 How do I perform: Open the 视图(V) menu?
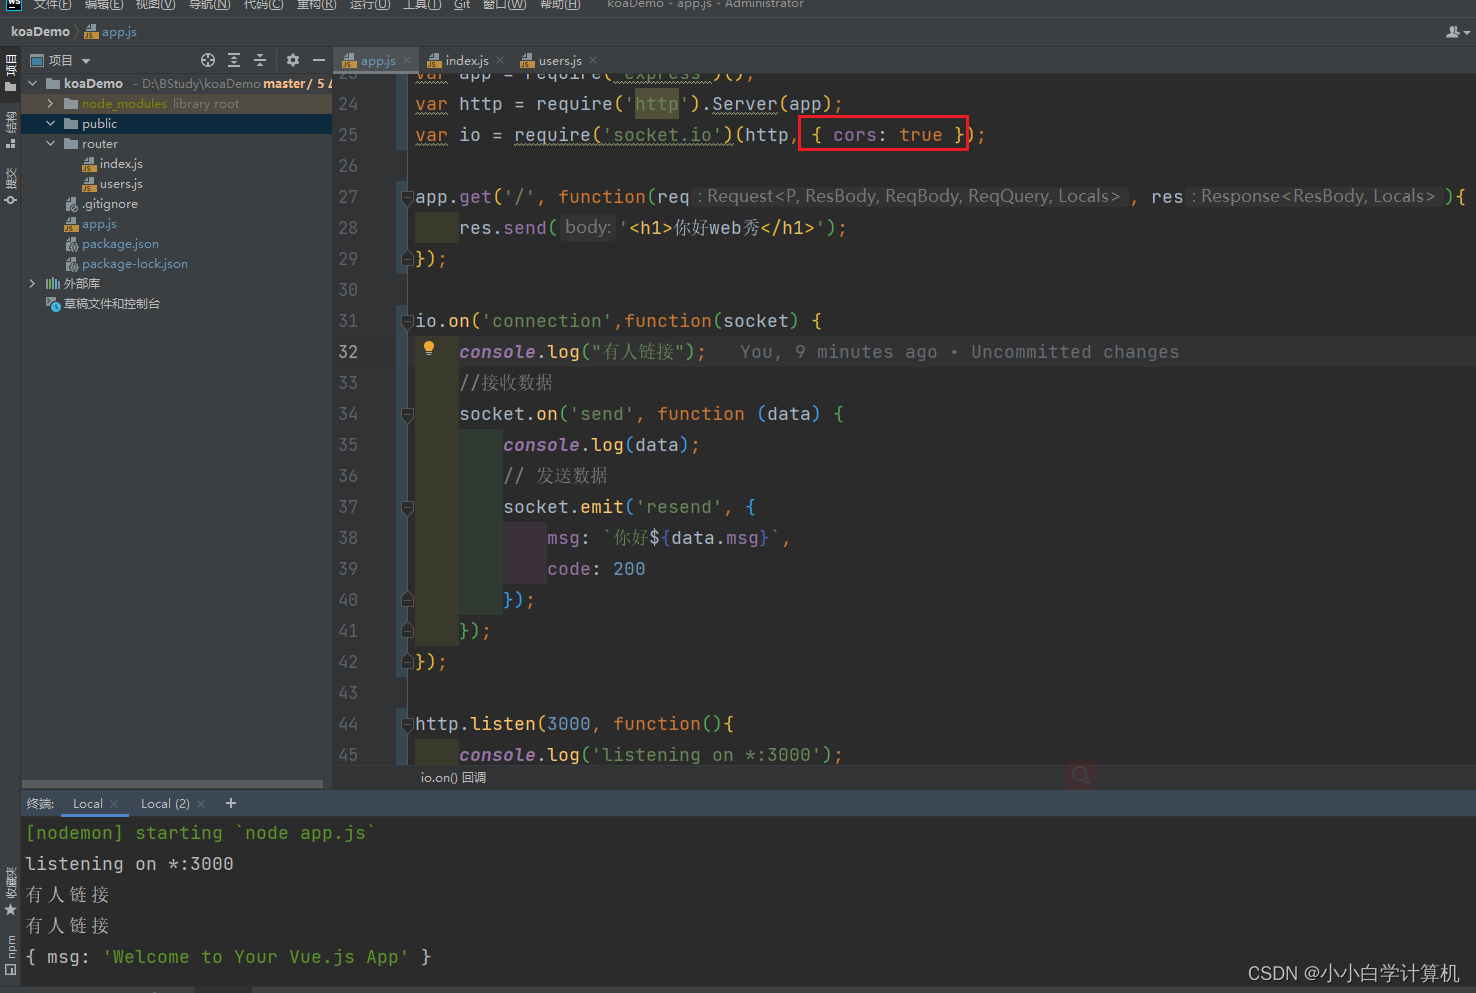156,5
